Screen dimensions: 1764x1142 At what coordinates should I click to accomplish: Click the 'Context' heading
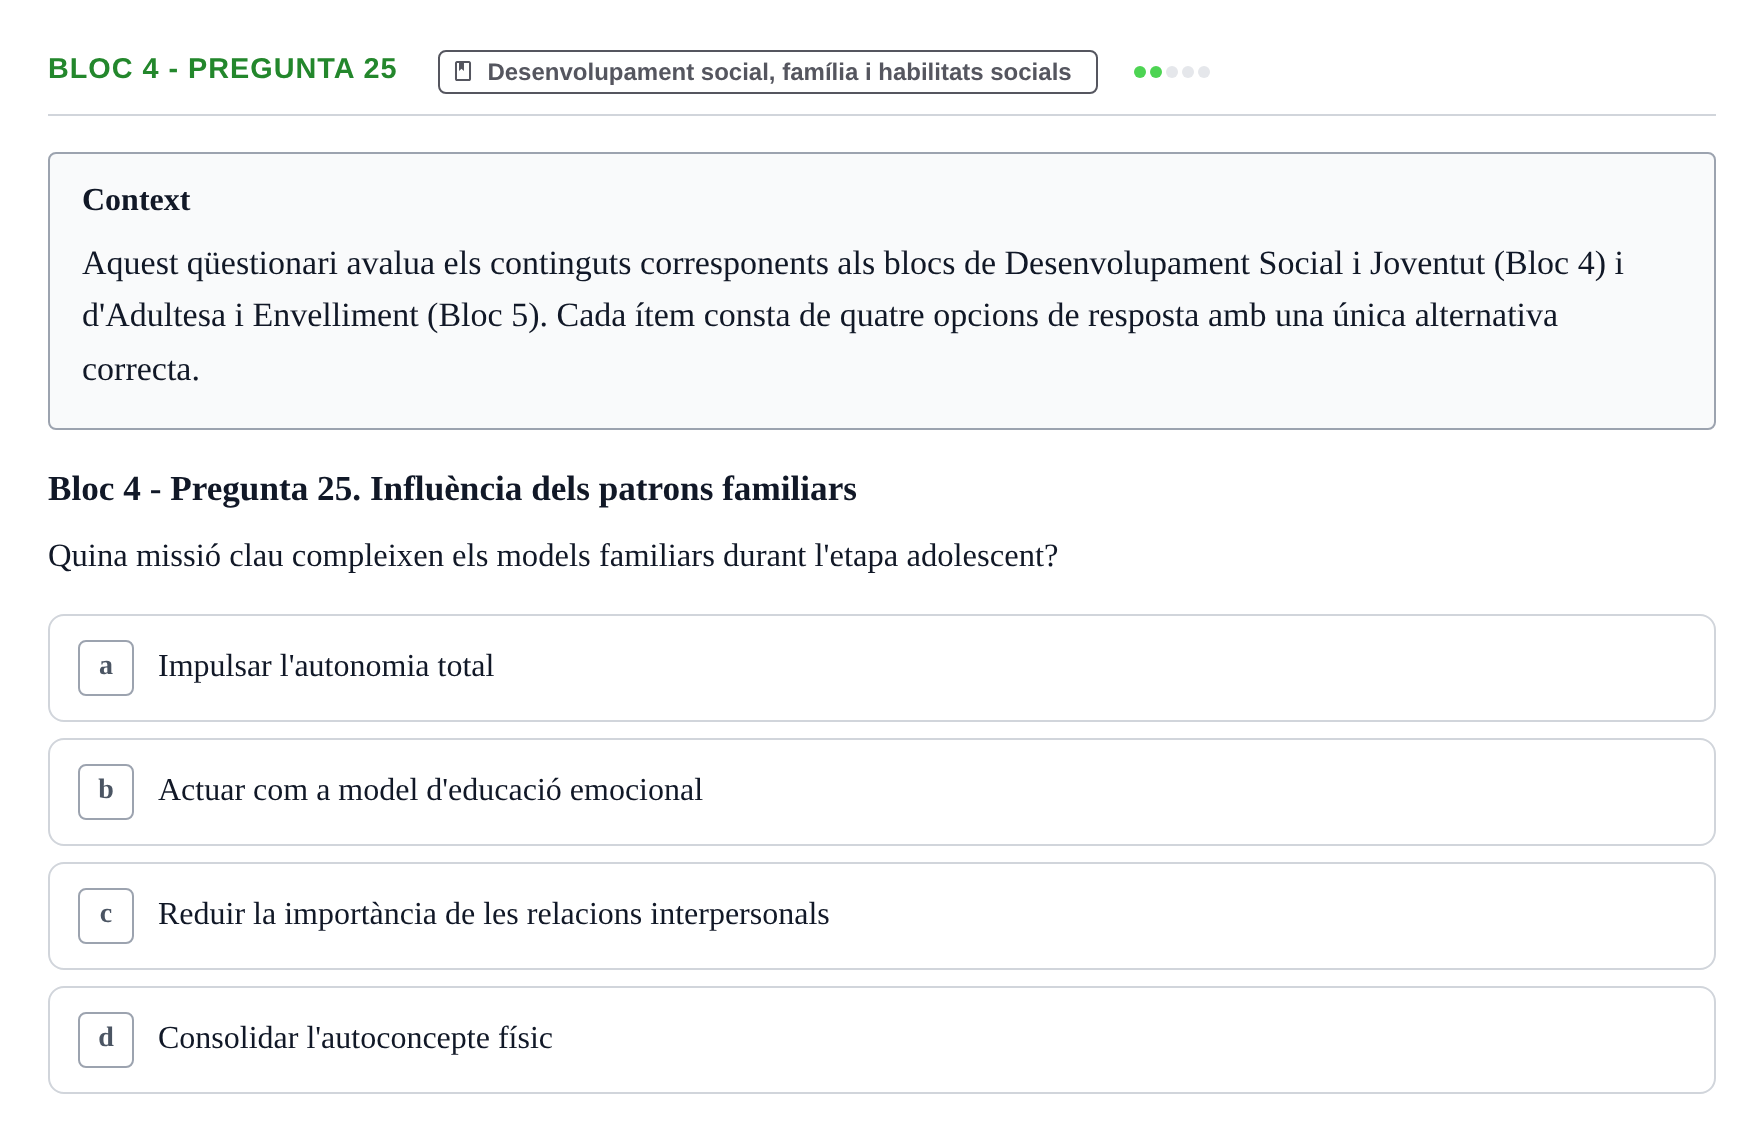tap(136, 200)
